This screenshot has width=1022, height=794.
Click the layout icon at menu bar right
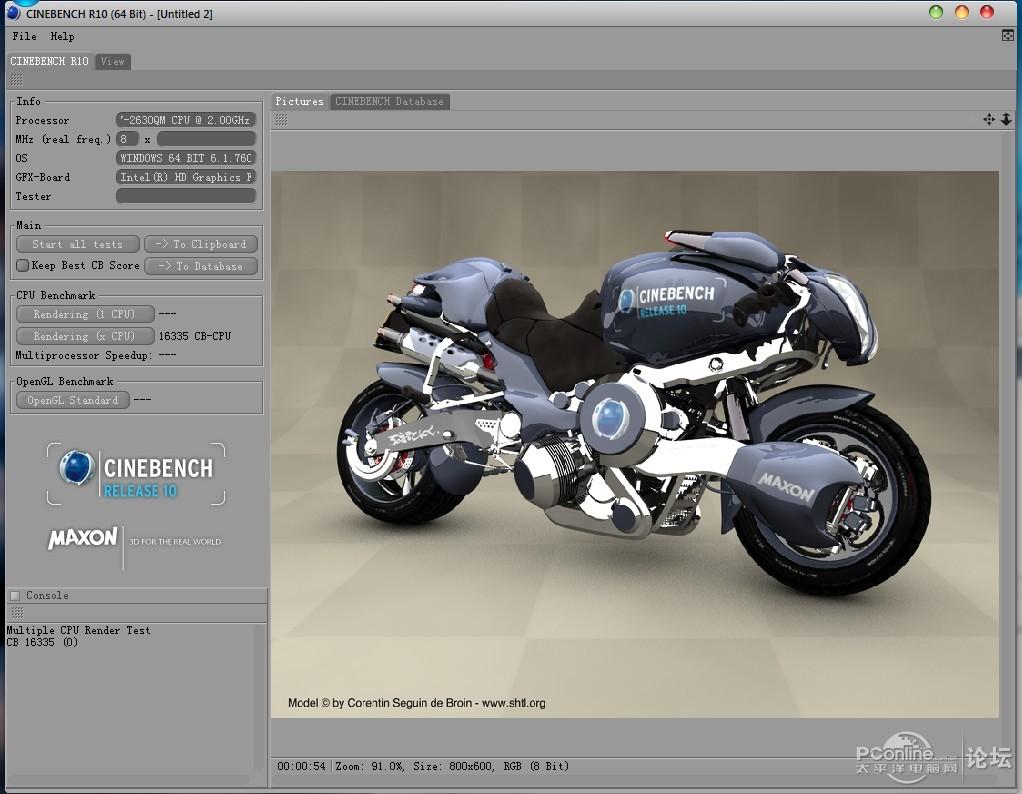[1008, 36]
